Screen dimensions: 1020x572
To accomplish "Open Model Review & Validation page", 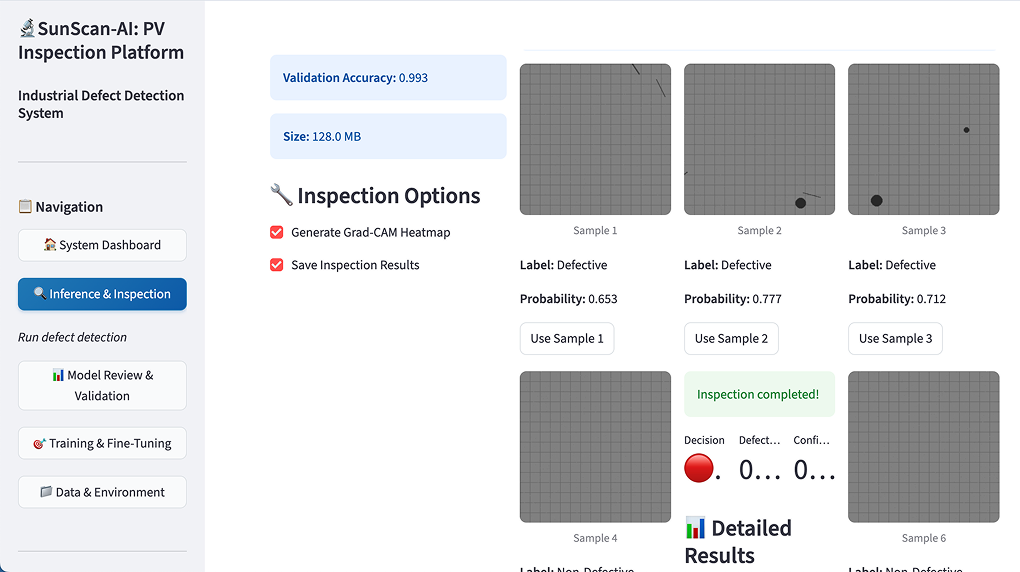I will point(102,385).
